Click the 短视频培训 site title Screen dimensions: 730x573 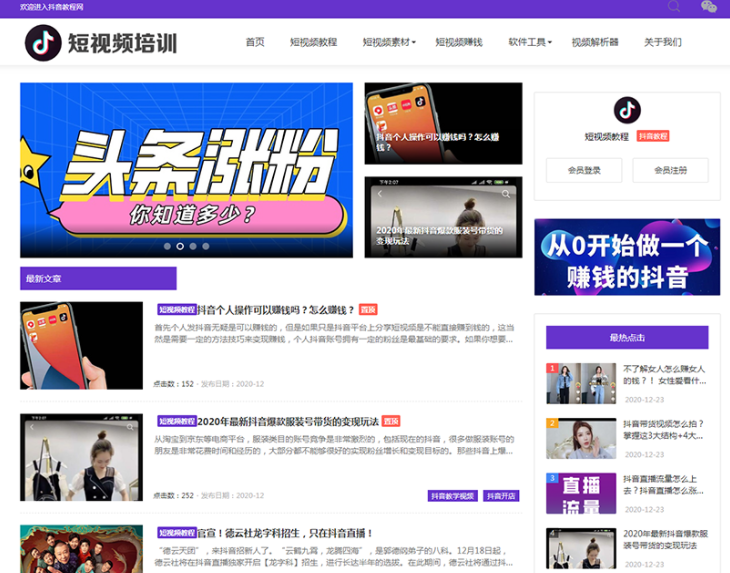pyautogui.click(x=123, y=43)
